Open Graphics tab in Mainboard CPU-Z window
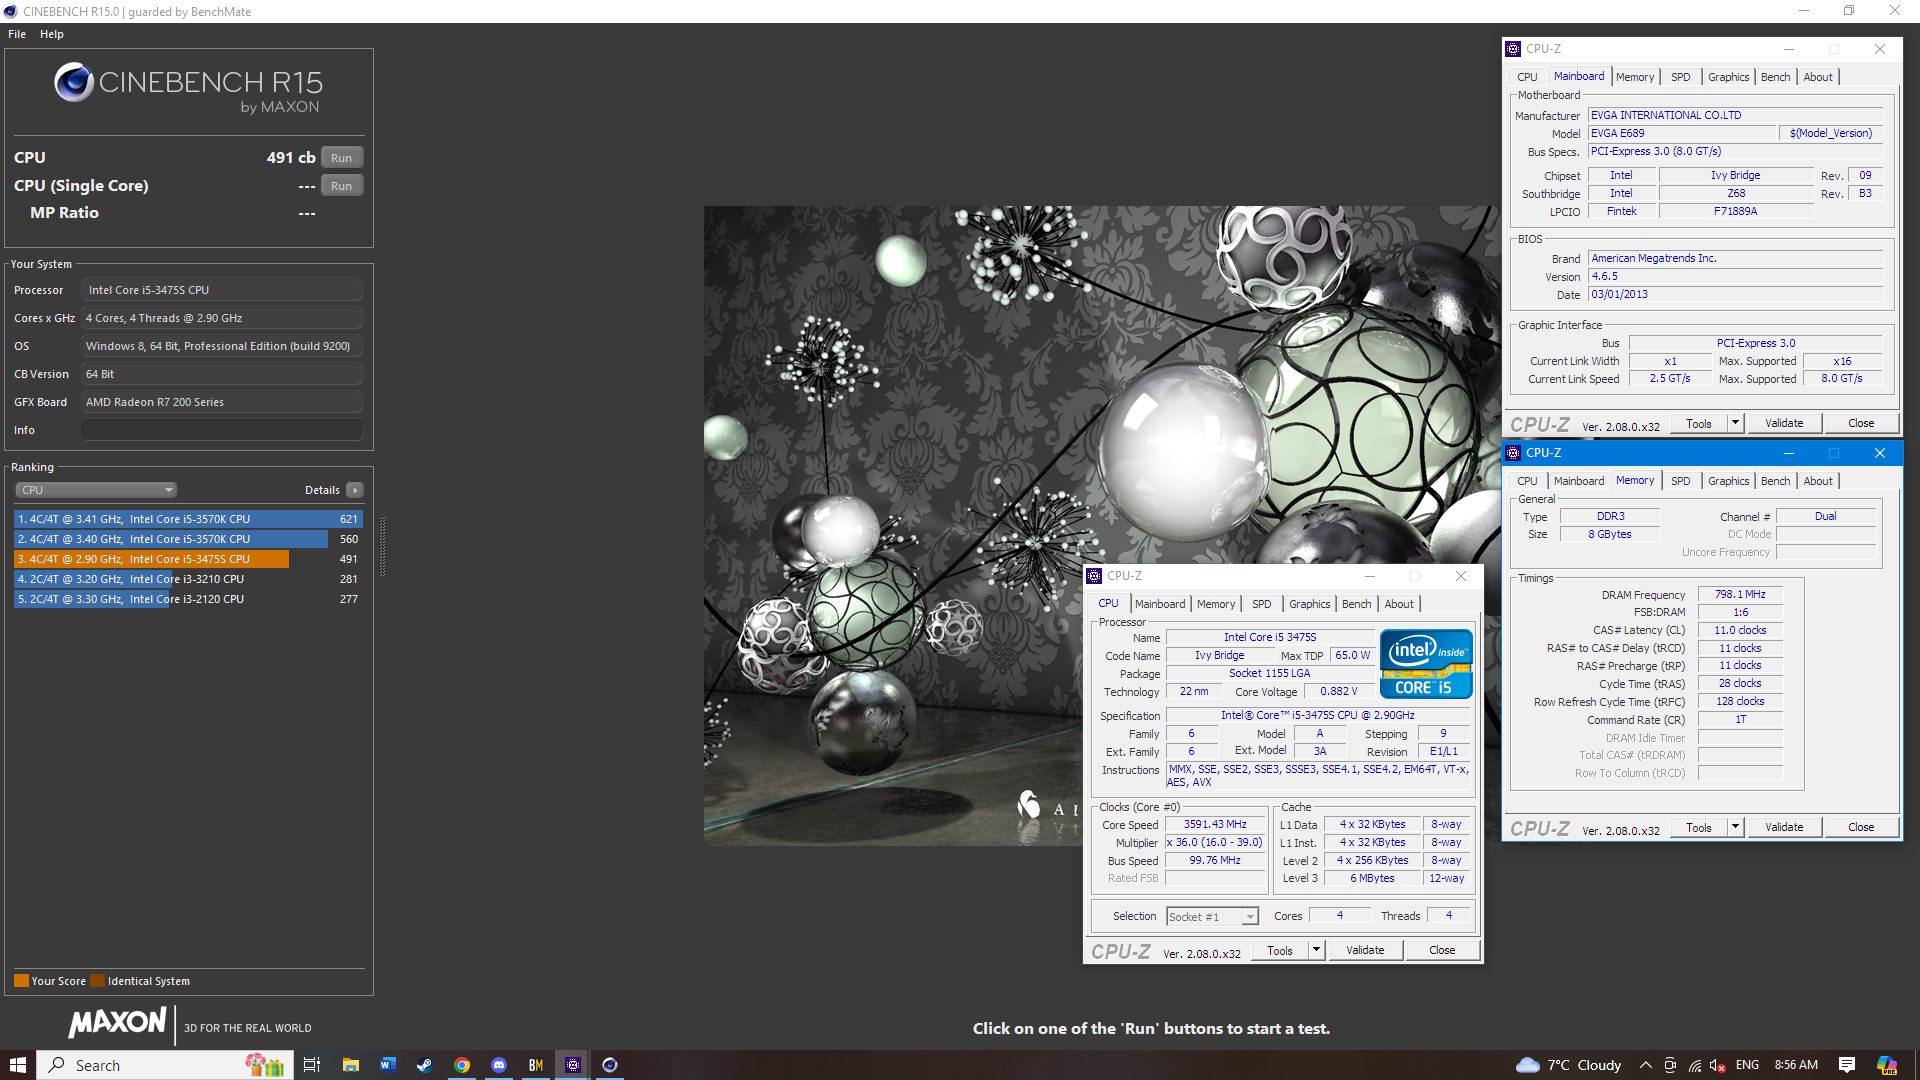The width and height of the screenshot is (1920, 1080). [1728, 77]
